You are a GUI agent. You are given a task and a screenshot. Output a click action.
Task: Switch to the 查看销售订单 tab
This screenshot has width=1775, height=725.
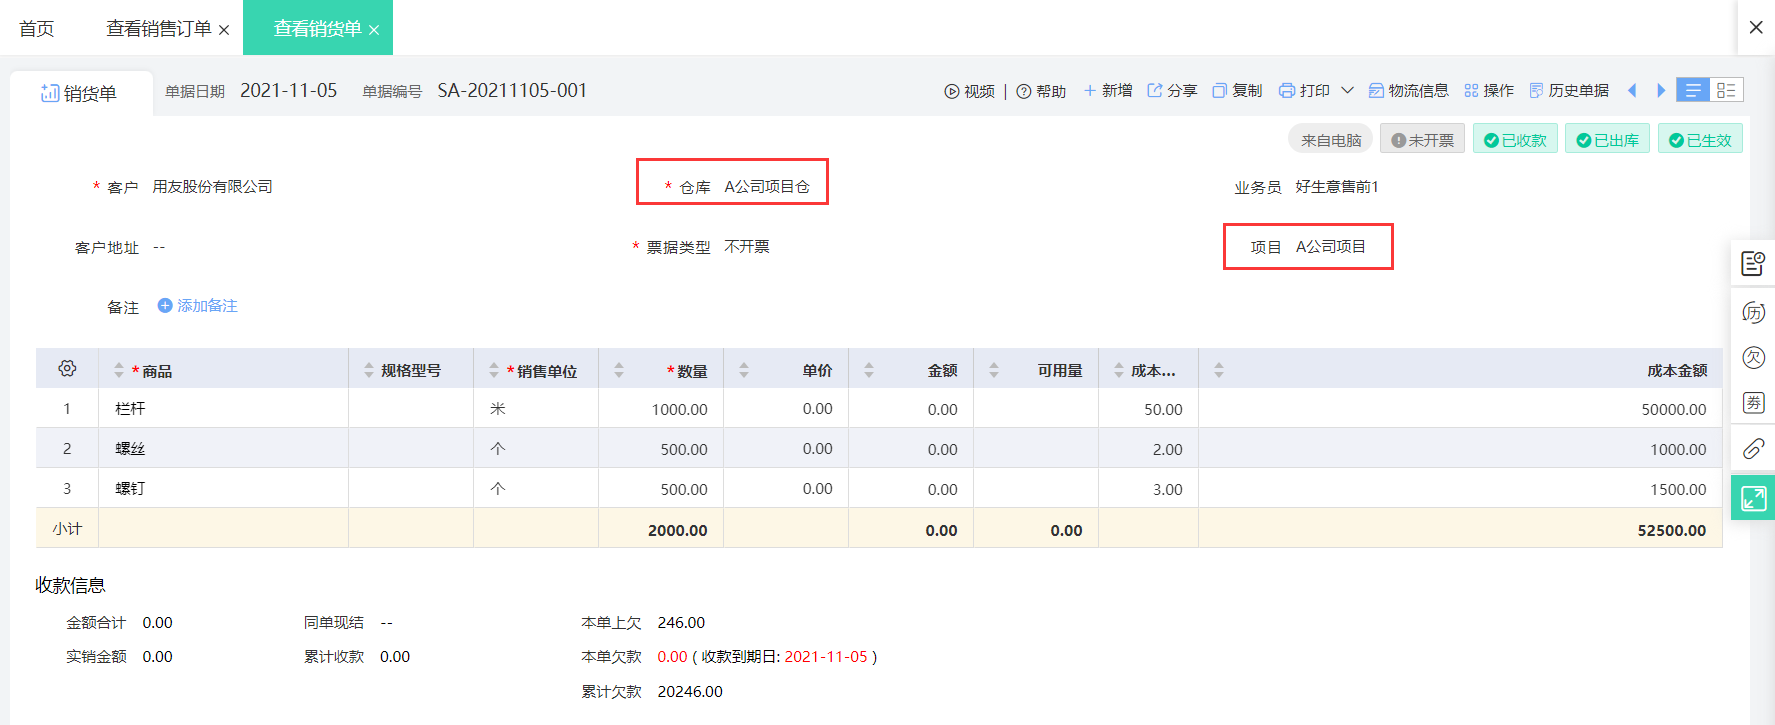159,29
